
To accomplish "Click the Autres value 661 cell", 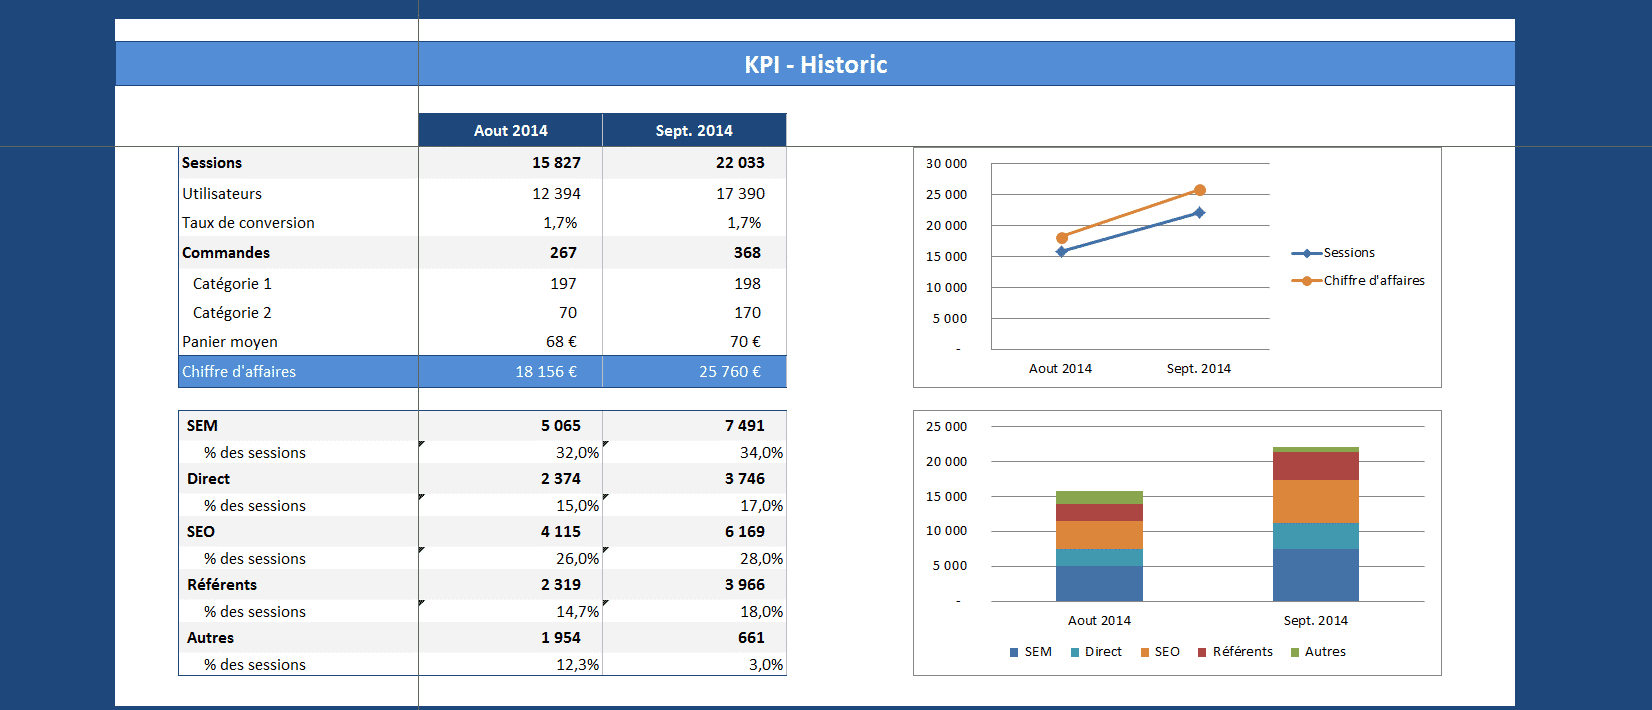I will pos(750,638).
